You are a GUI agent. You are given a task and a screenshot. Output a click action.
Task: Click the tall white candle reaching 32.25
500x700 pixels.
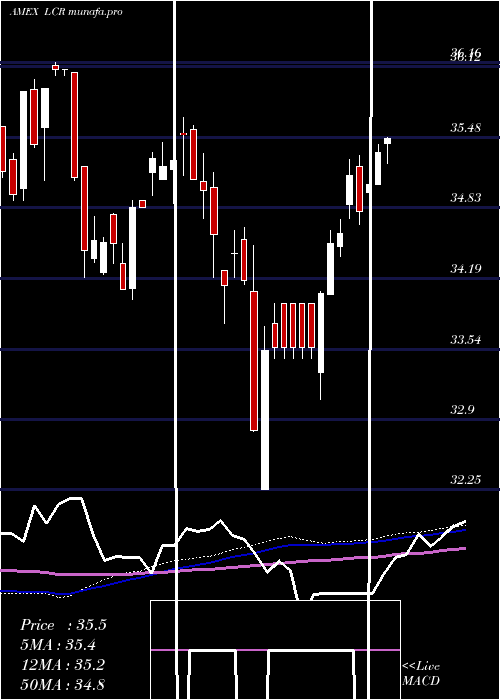click(x=265, y=420)
